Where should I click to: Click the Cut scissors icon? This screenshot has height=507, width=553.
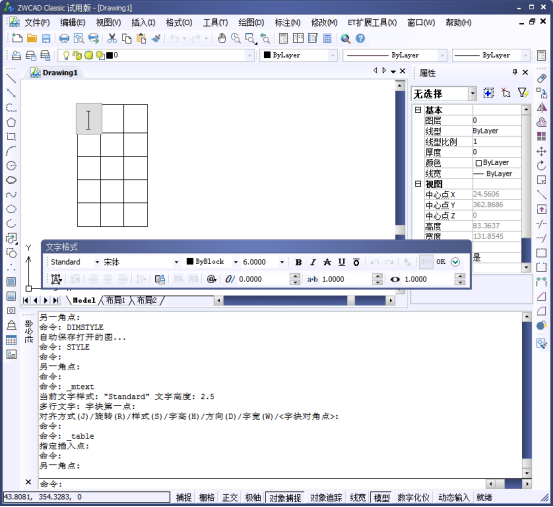112,38
